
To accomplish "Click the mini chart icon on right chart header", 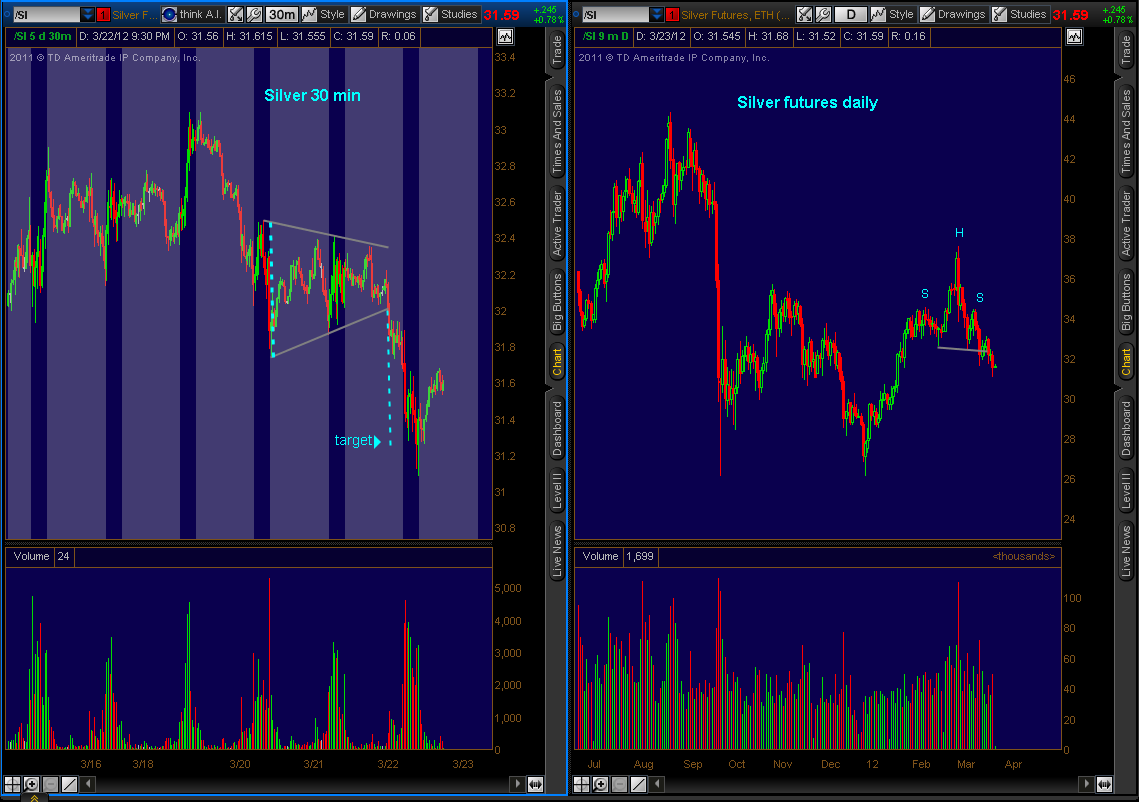I will click(x=1074, y=36).
